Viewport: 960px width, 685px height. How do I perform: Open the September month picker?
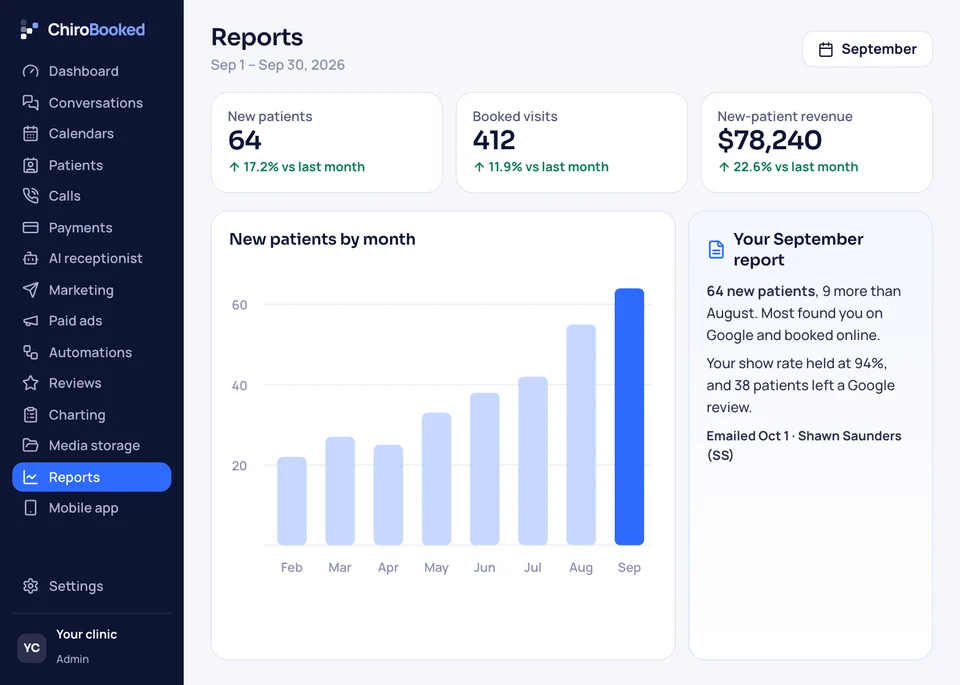pyautogui.click(x=867, y=49)
